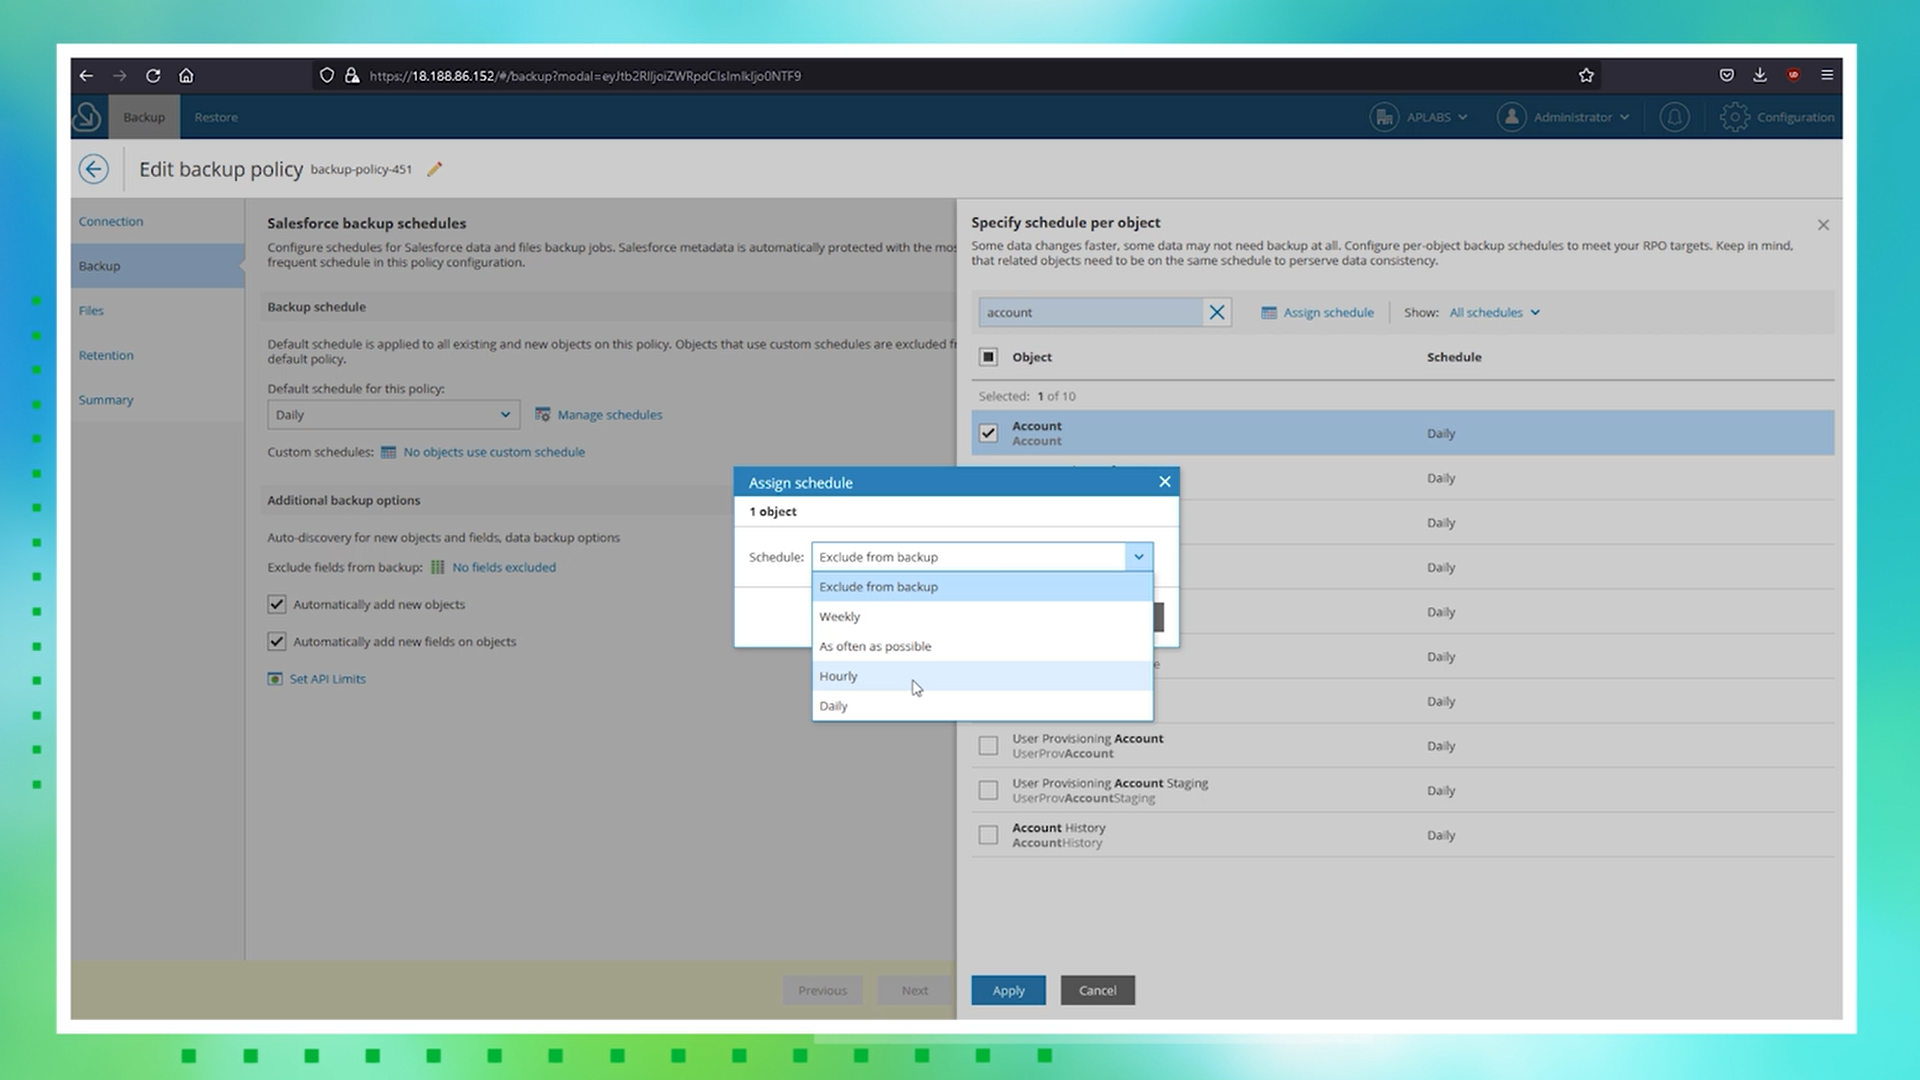Image resolution: width=1920 pixels, height=1080 pixels.
Task: Switch to the Restore tab
Action: pyautogui.click(x=216, y=117)
